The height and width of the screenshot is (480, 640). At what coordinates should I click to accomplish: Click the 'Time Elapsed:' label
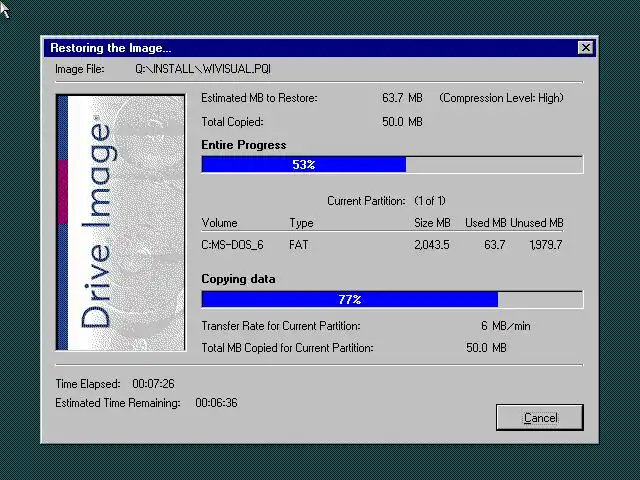[88, 384]
